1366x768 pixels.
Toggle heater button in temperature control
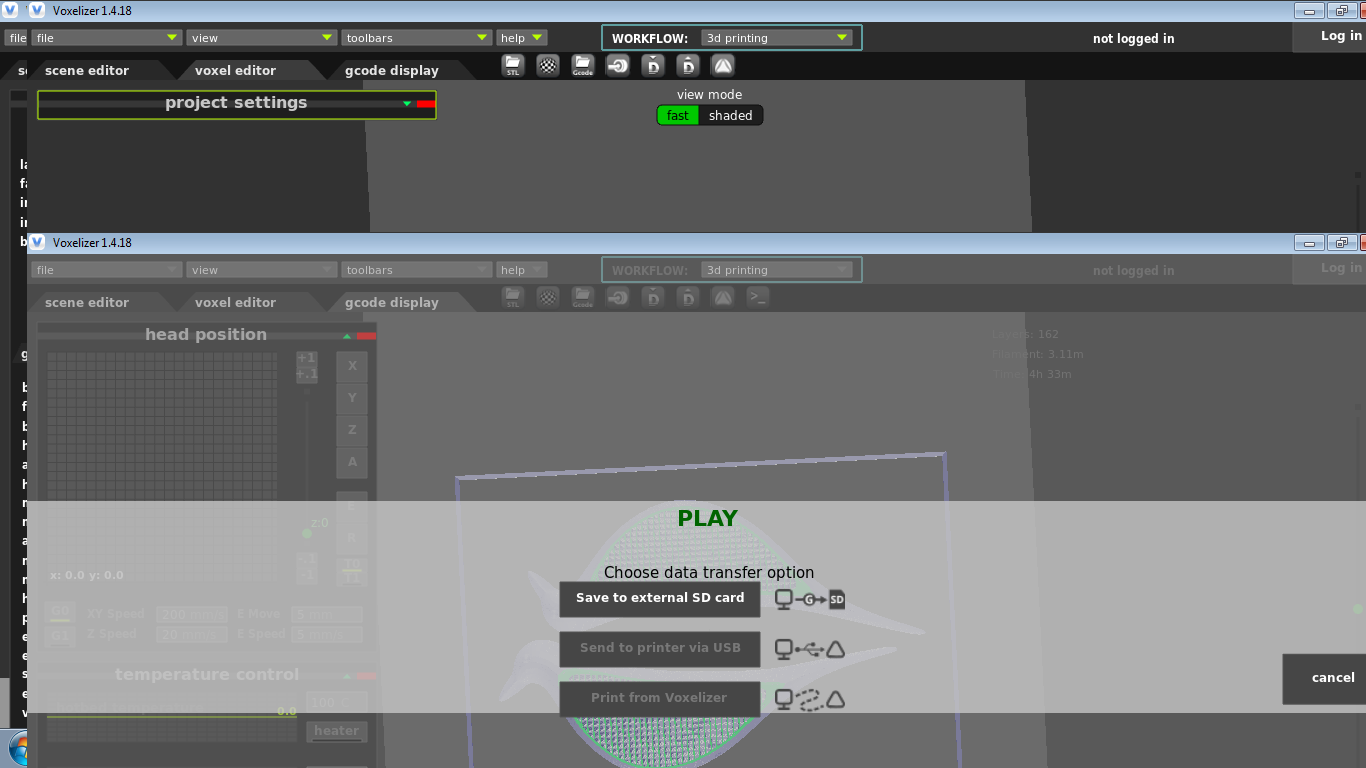[337, 731]
